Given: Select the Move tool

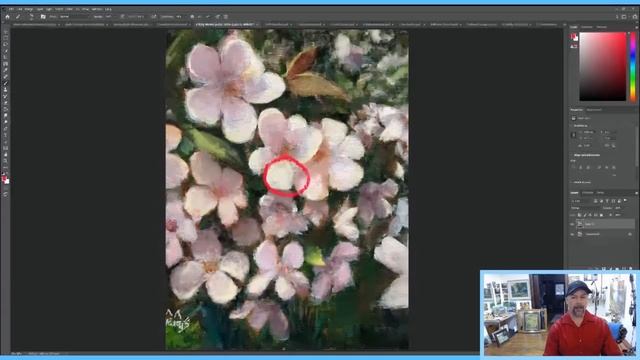Looking at the screenshot, I should 5,31.
